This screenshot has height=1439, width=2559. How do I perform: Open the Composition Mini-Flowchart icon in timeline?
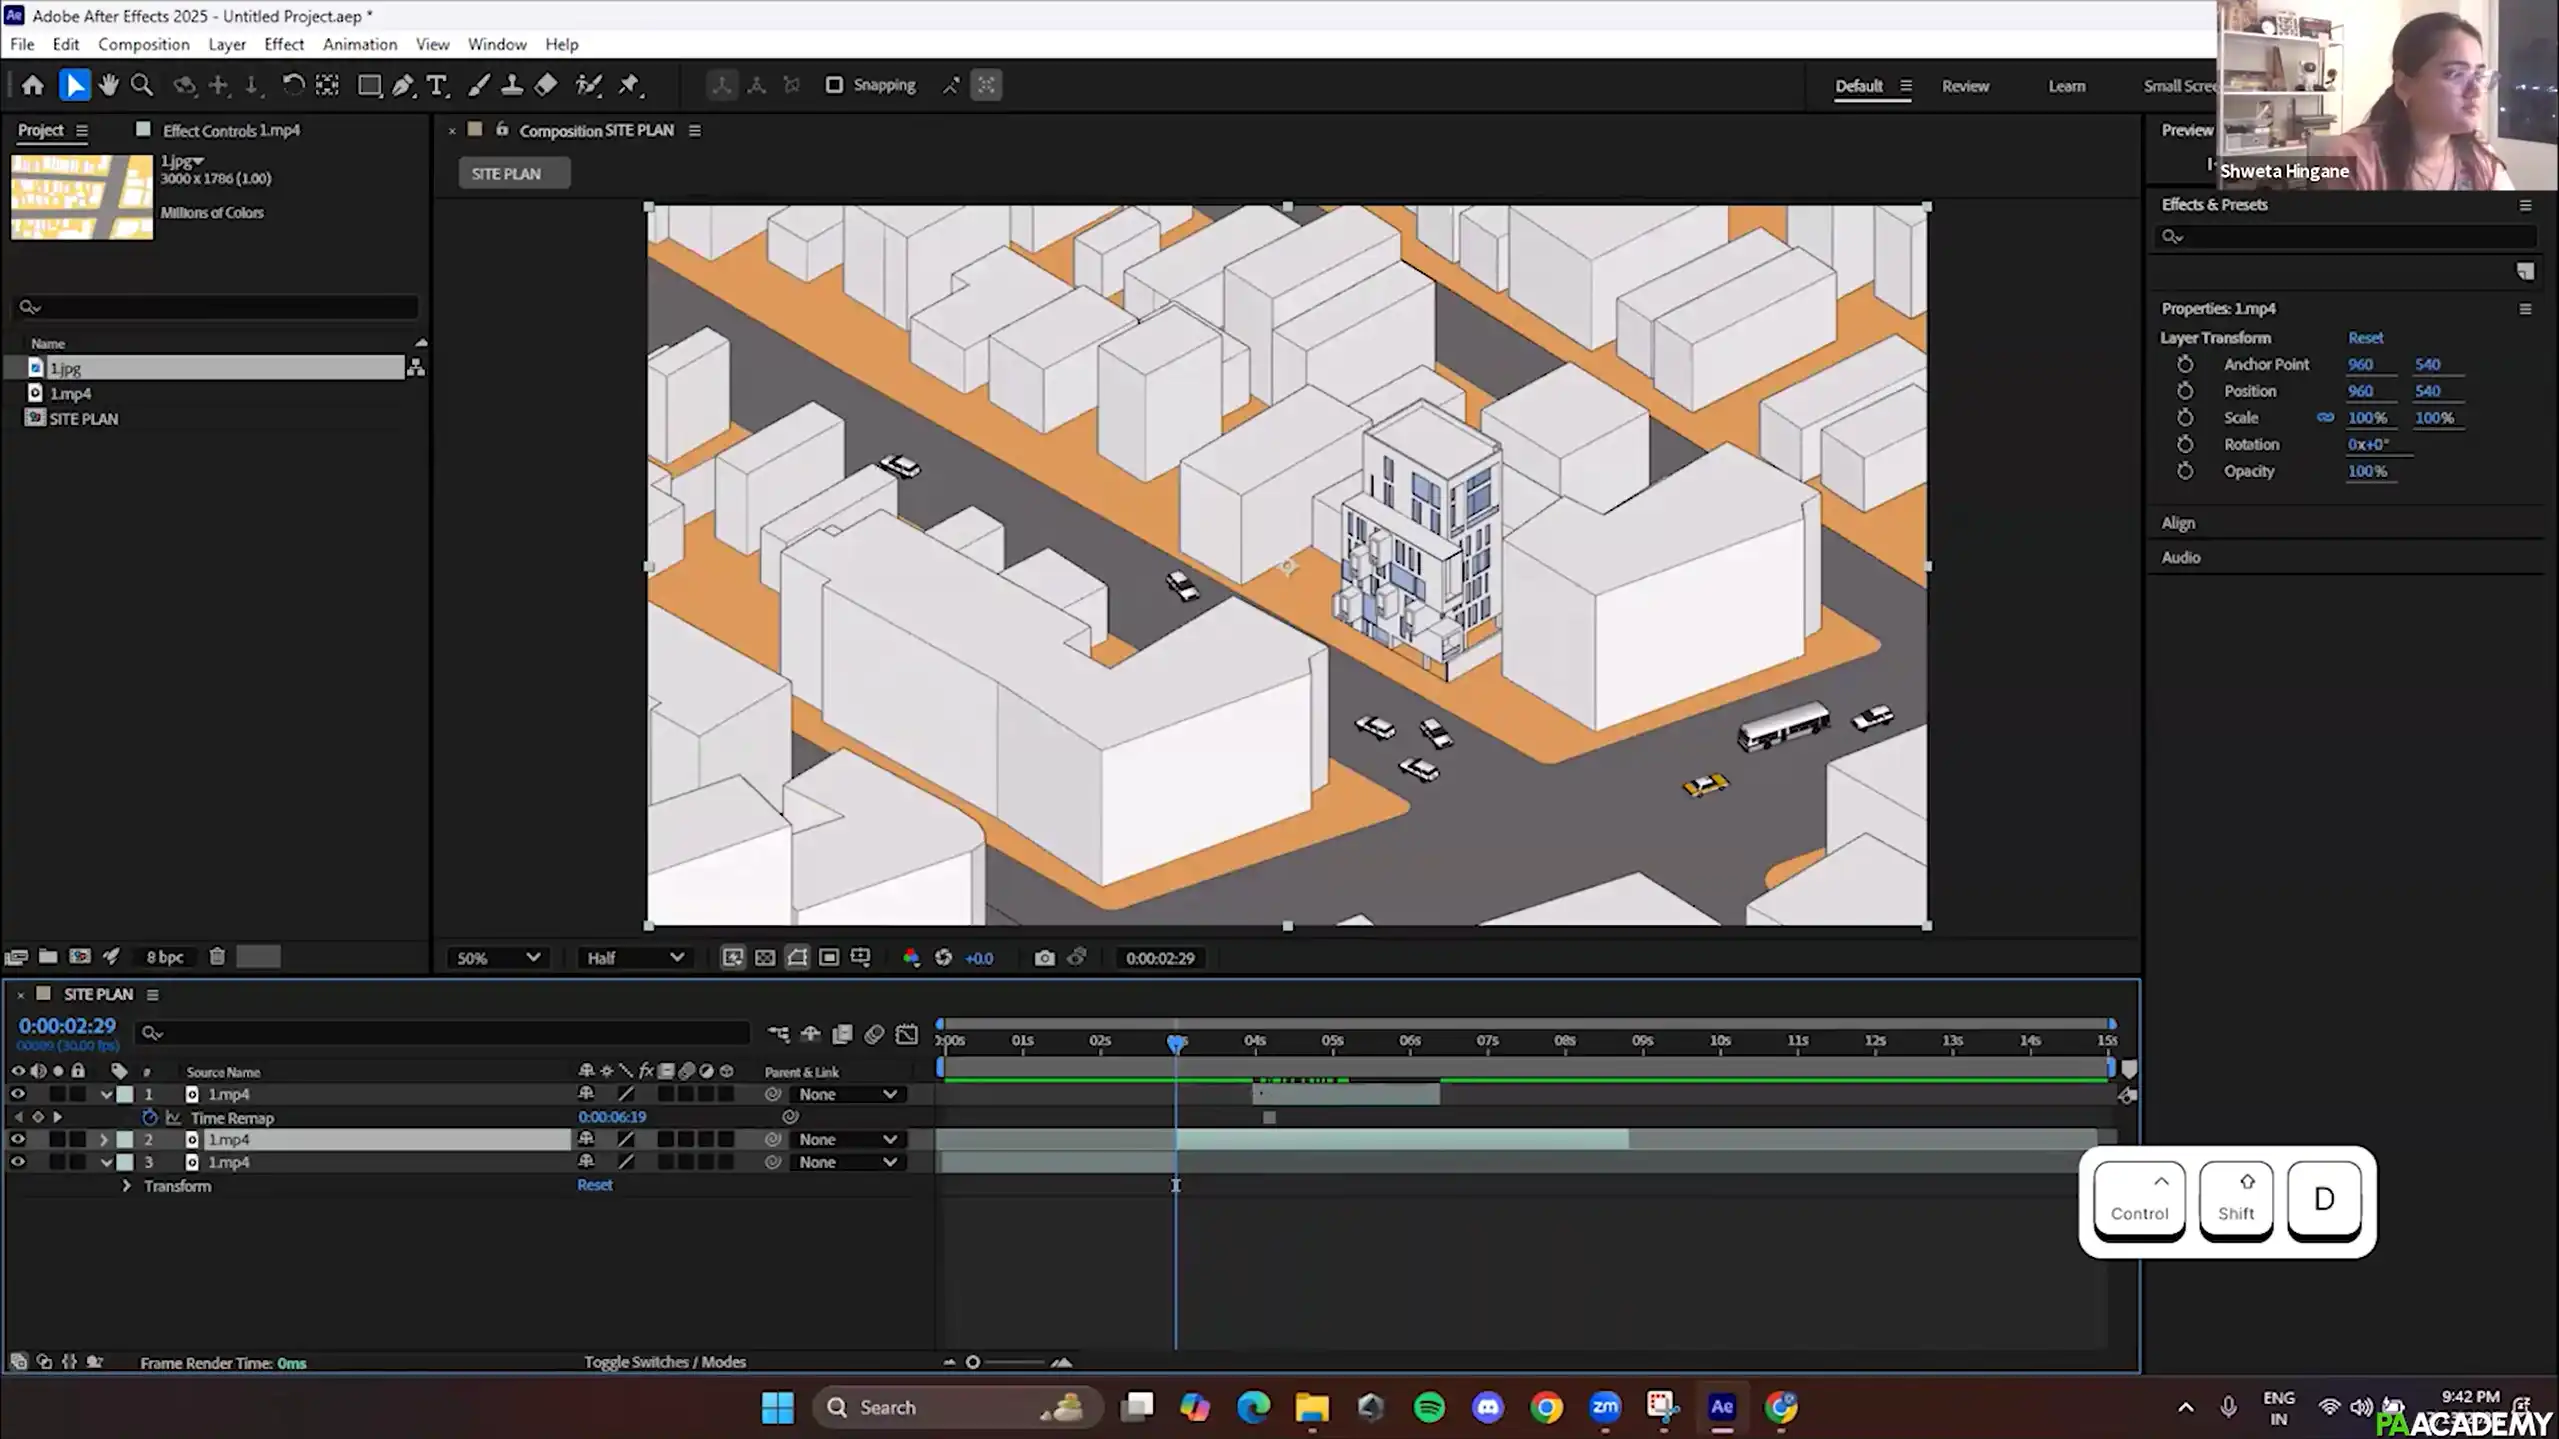coord(778,1033)
